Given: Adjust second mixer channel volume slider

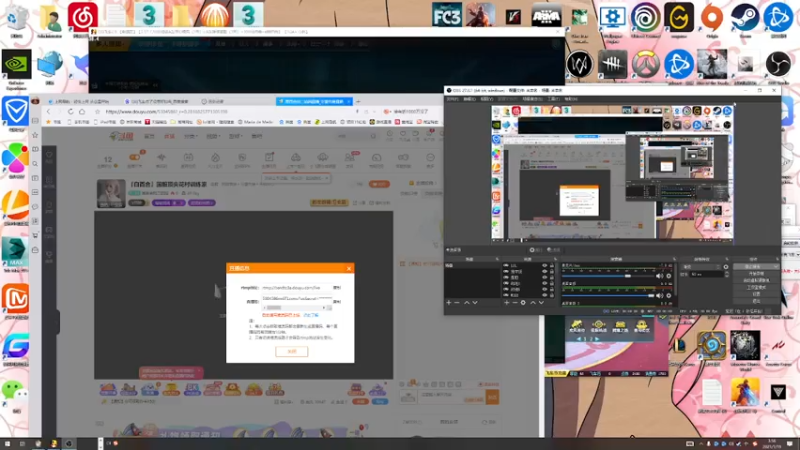Looking at the screenshot, I should pos(652,295).
